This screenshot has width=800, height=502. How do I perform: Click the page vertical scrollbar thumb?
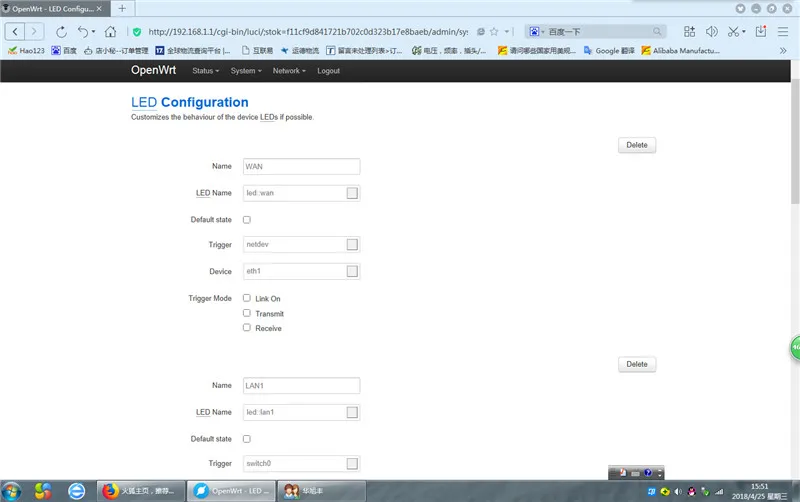pos(795,143)
